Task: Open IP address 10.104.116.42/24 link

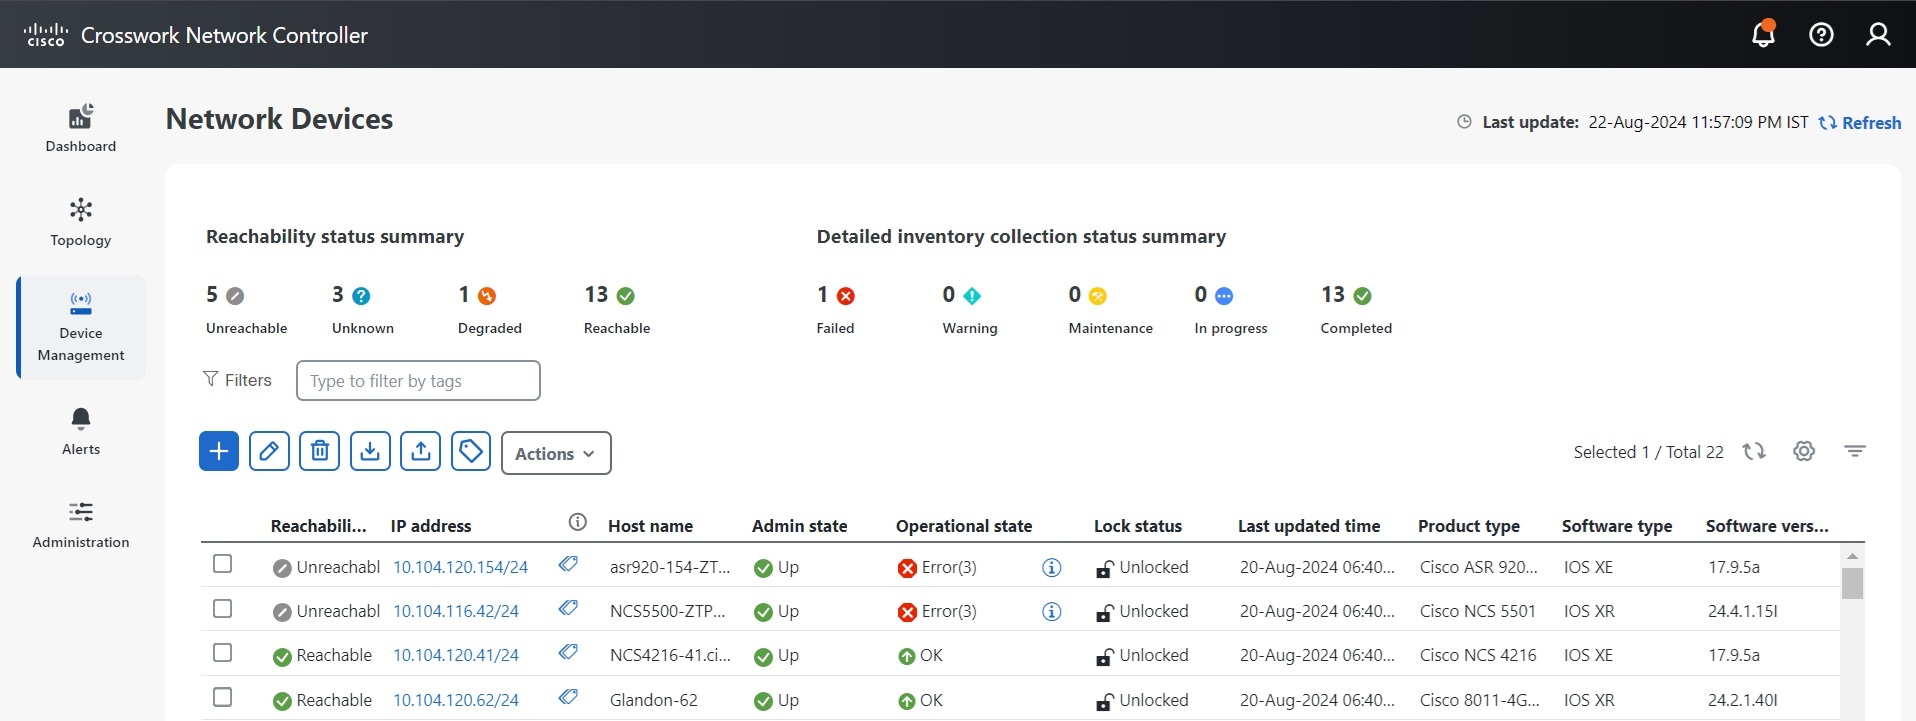Action: coord(456,611)
